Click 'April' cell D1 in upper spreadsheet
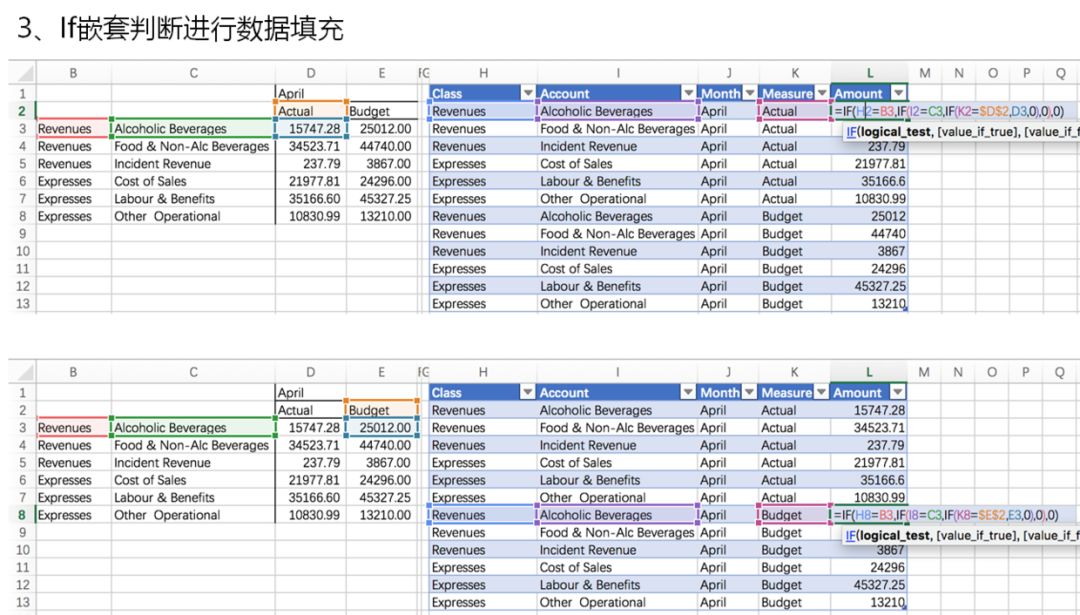 (311, 93)
